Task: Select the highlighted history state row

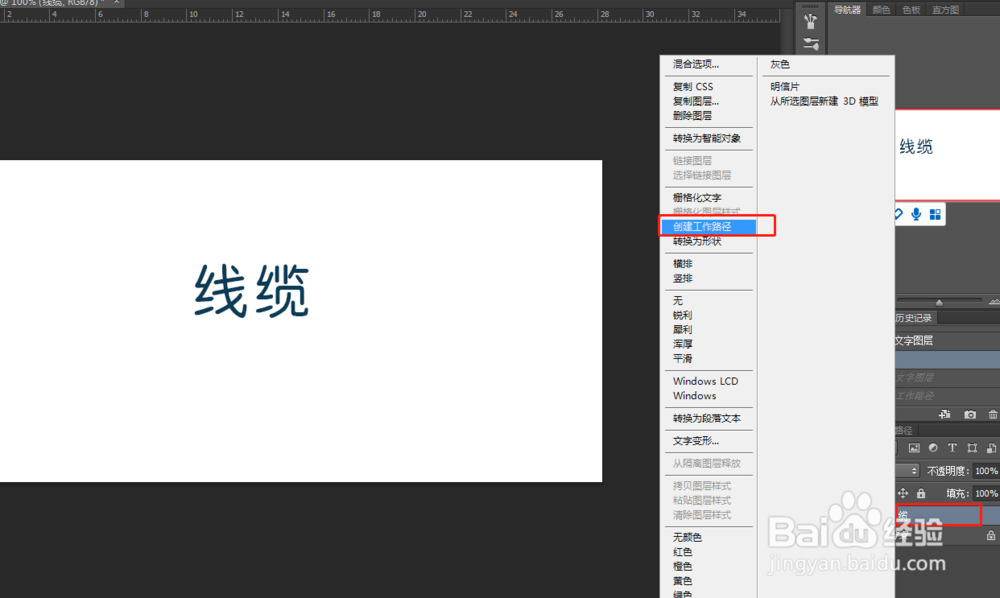Action: pos(947,360)
